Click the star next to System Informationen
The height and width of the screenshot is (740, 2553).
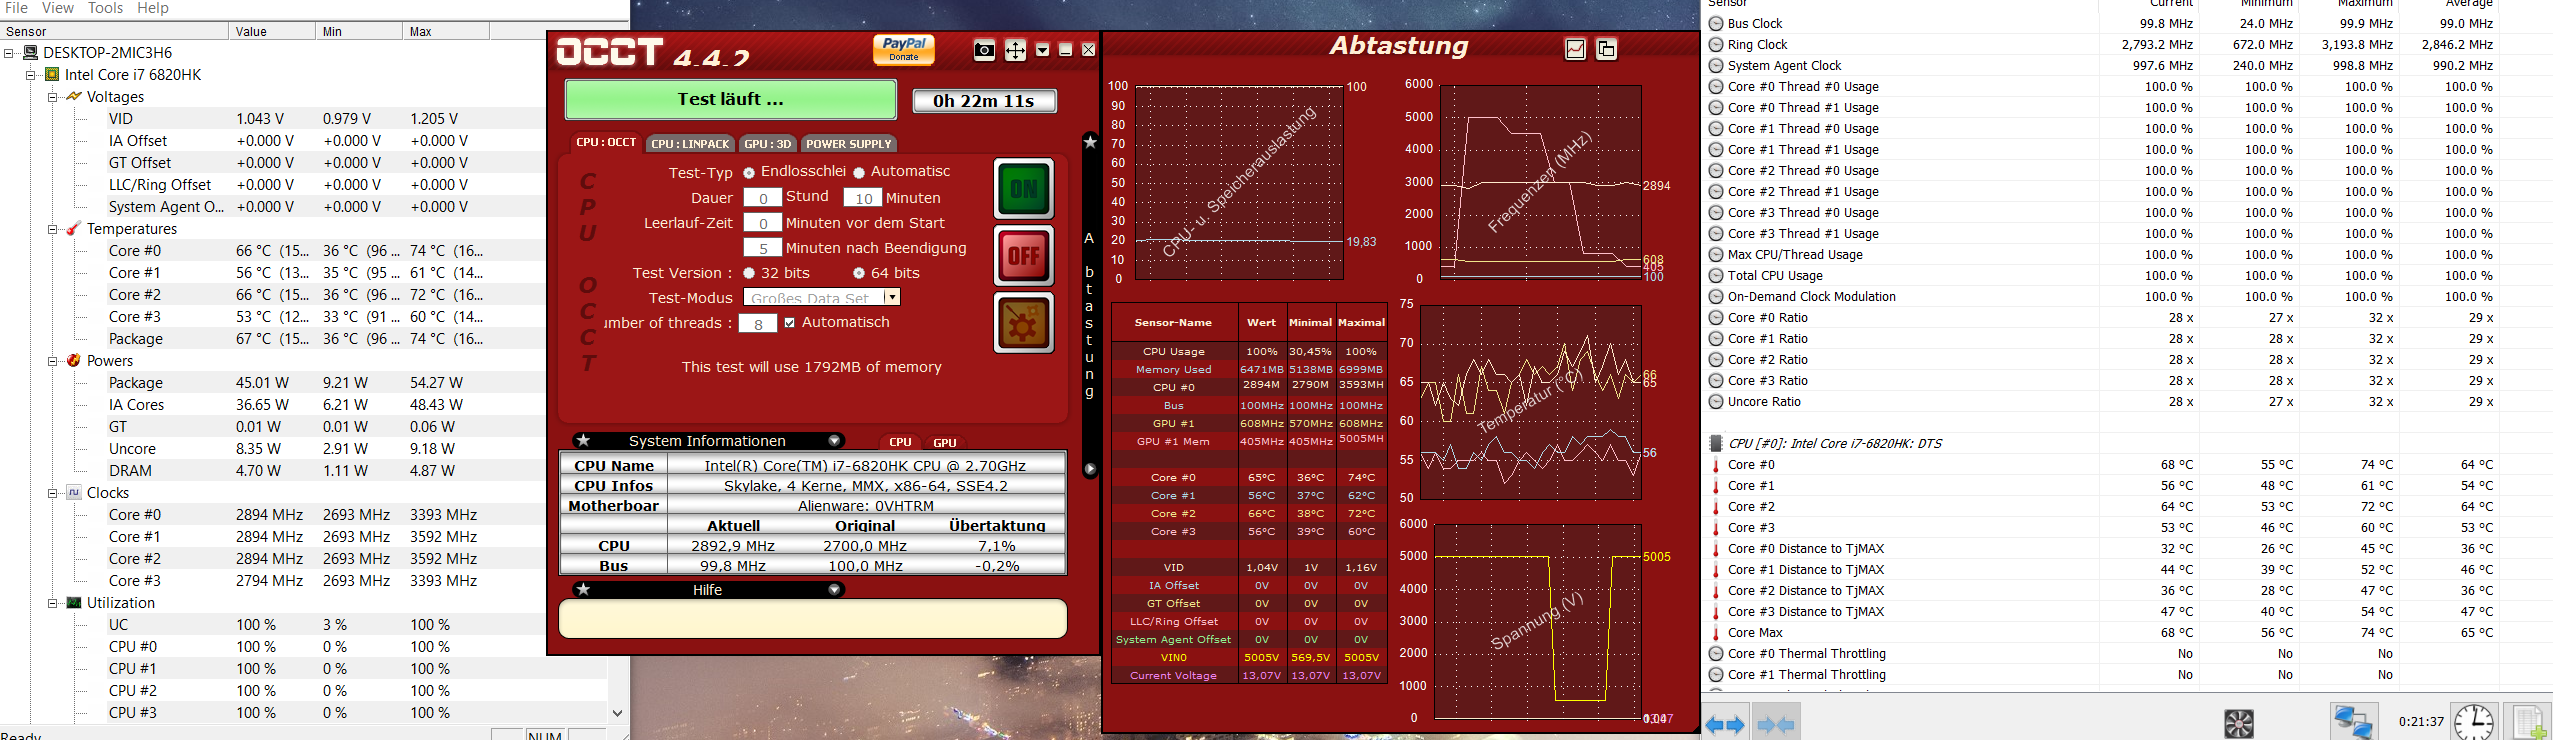(583, 440)
